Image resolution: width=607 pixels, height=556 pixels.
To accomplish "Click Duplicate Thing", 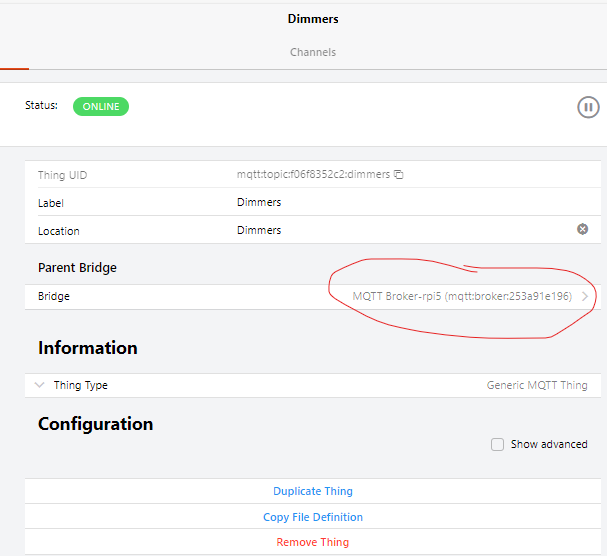I will (x=313, y=491).
